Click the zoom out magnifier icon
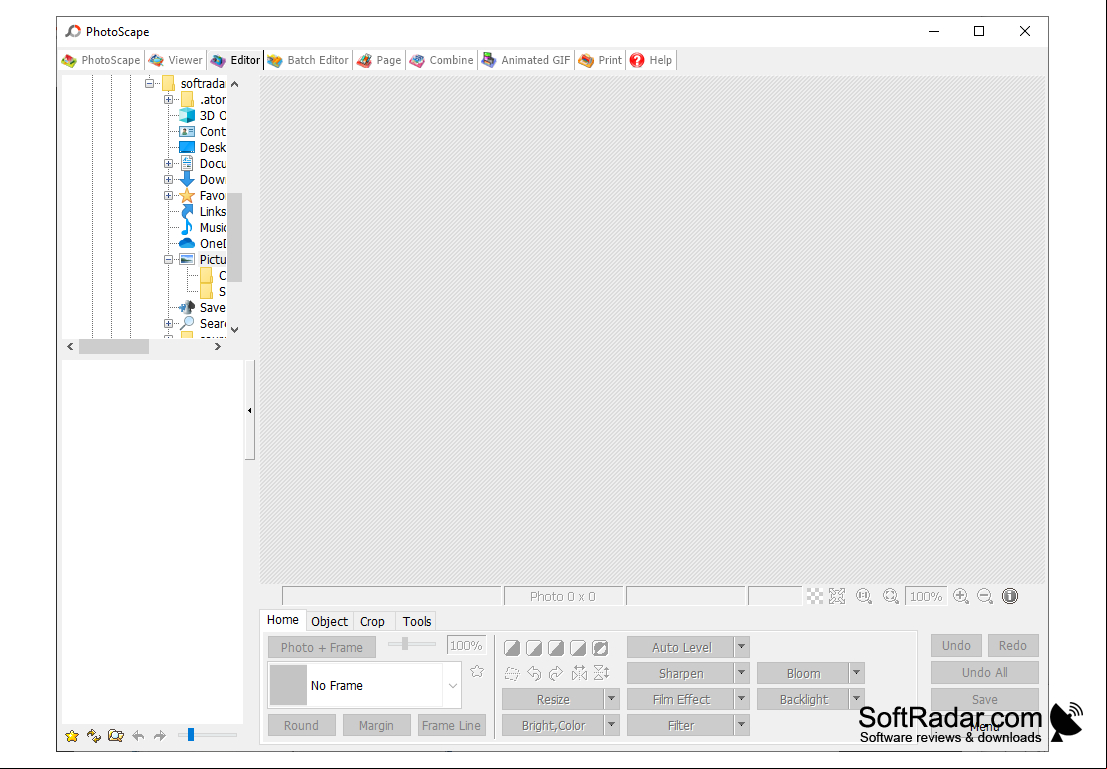The image size is (1107, 769). click(x=985, y=596)
